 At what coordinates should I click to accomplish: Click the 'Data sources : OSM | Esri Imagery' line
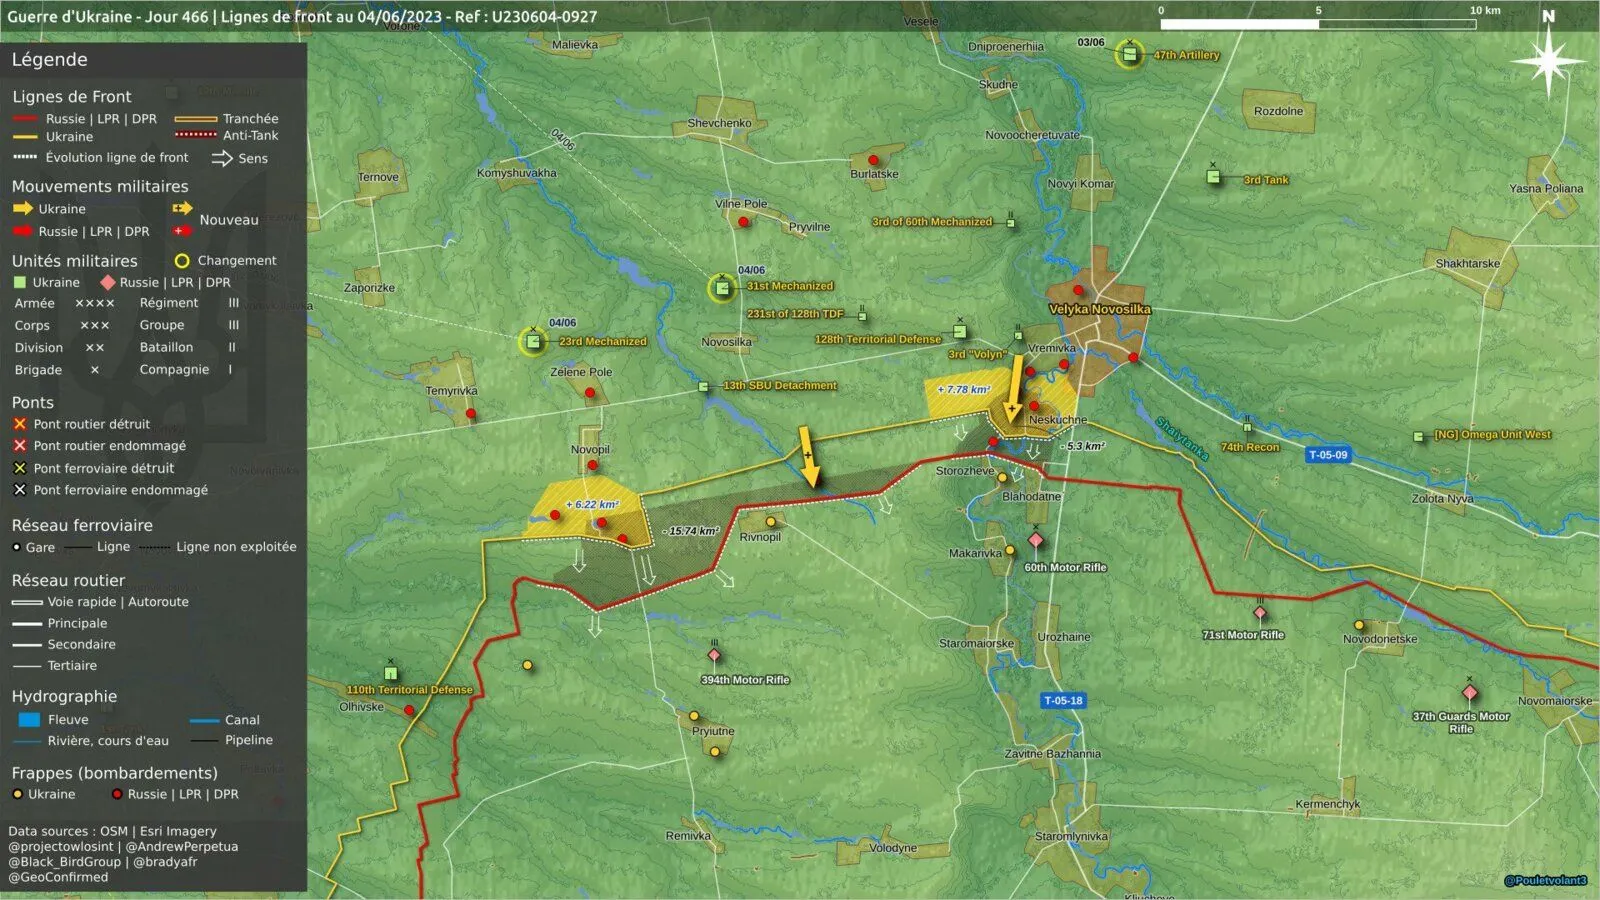(112, 831)
